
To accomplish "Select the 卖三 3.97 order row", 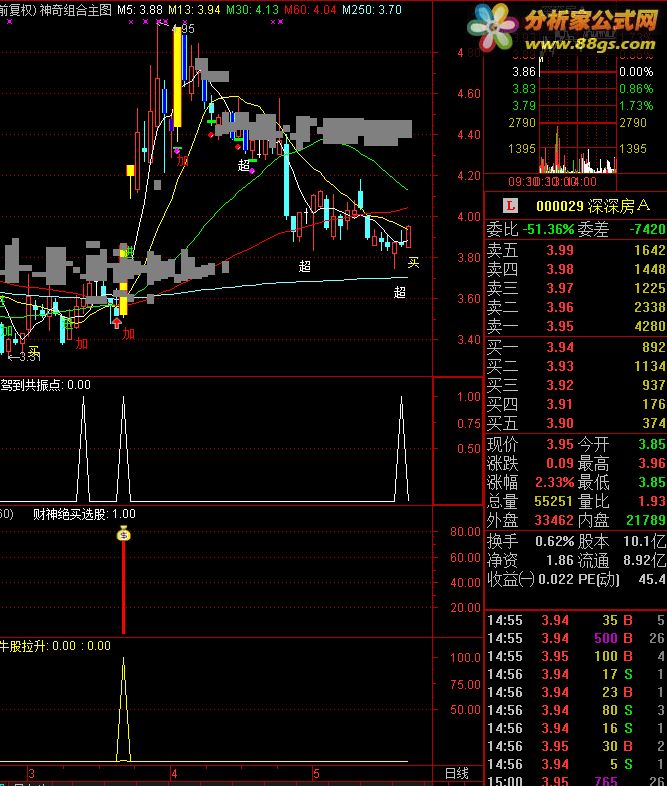I will [576, 288].
